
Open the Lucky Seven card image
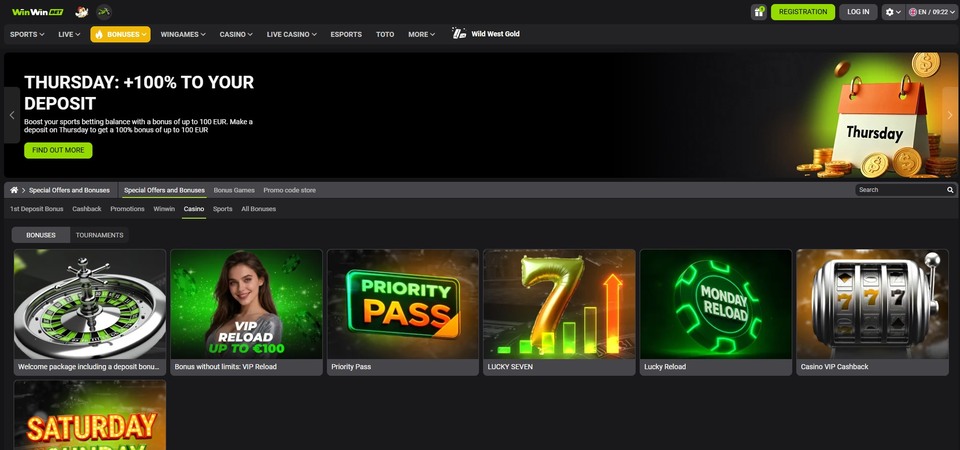coord(559,304)
